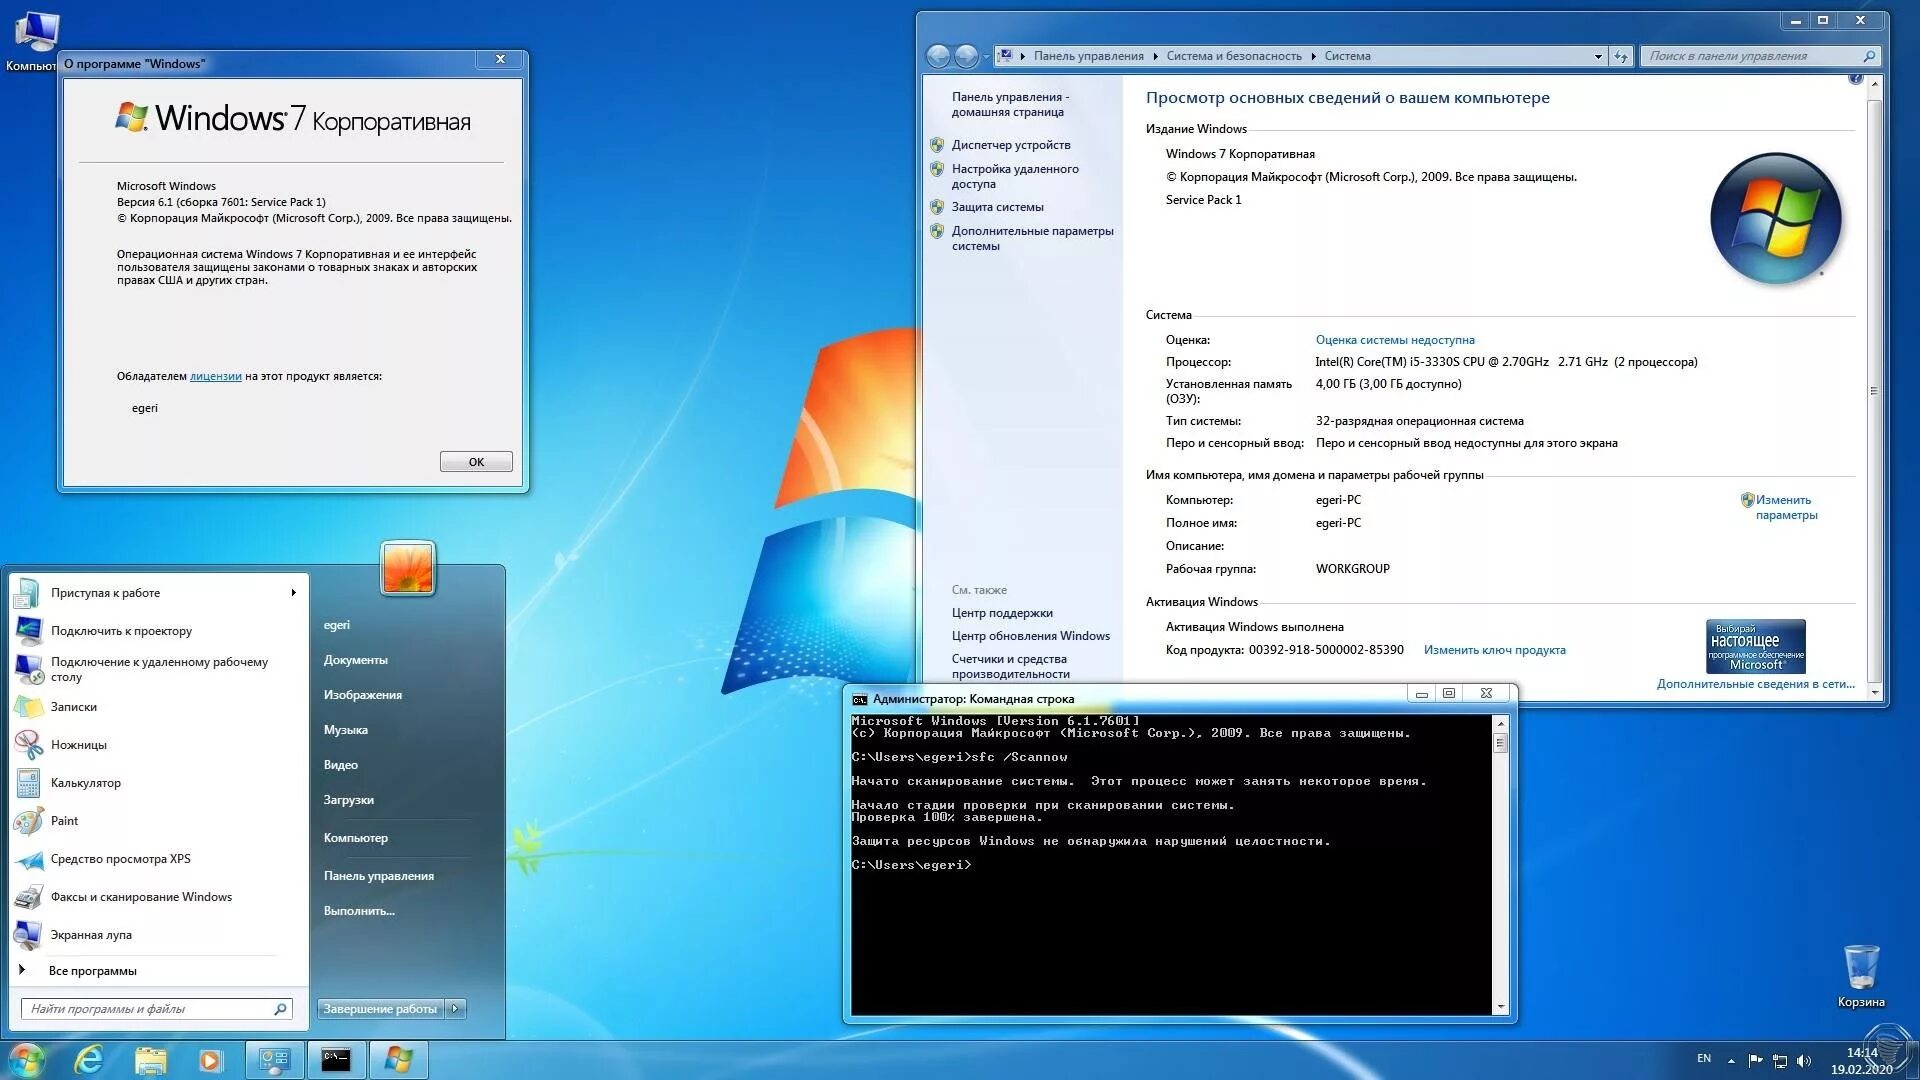Open Windows Explorer folder icon on taskbar
This screenshot has width=1920, height=1080.
(x=150, y=1059)
